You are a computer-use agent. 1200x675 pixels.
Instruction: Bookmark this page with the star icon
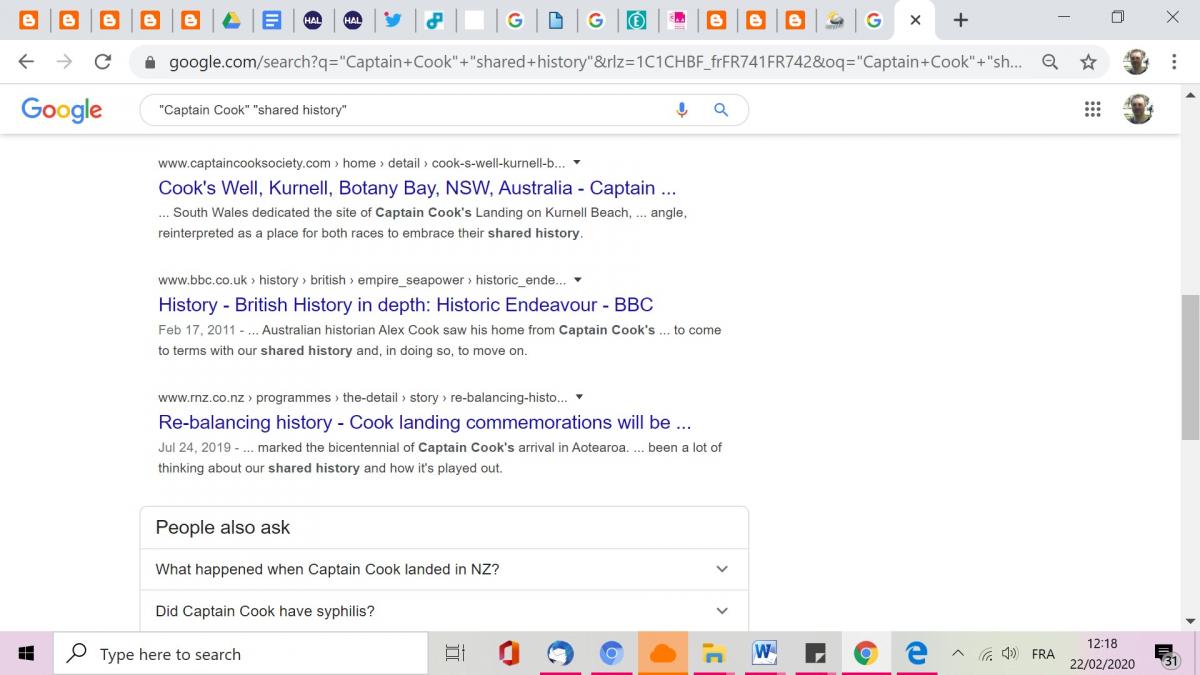point(1088,62)
